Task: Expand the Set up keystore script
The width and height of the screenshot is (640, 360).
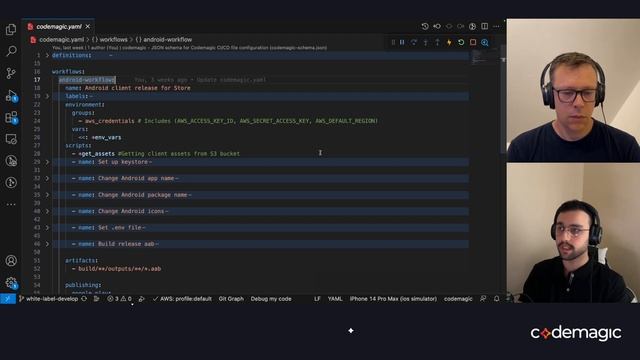Action: 47,162
